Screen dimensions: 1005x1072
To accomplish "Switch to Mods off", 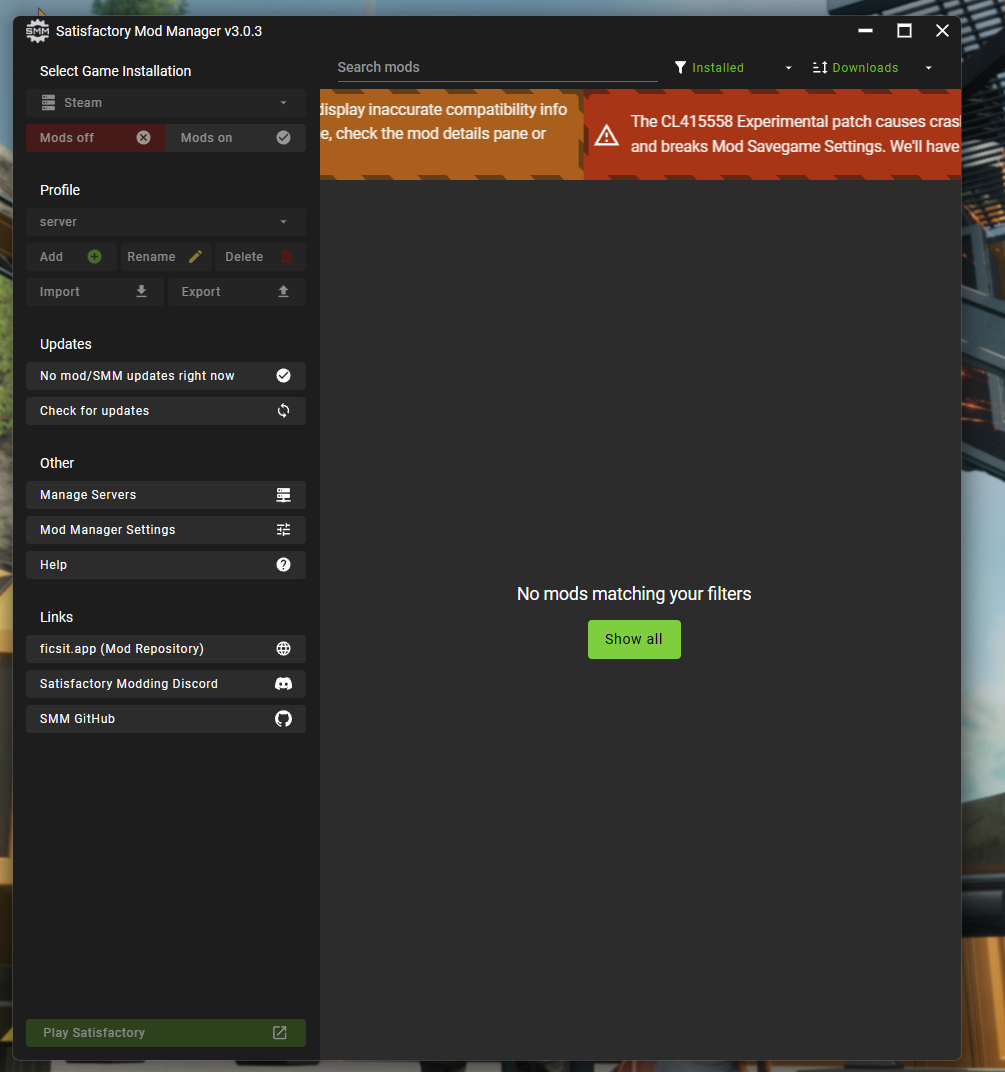I will [x=96, y=137].
